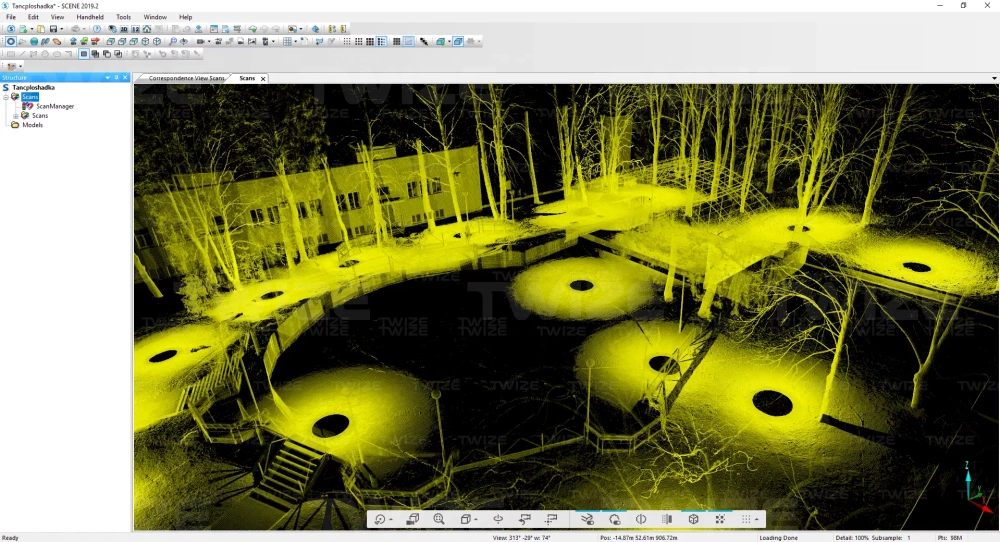The height and width of the screenshot is (542, 1000).
Task: Click the Save icon in the top toolbar
Action: click(52, 29)
